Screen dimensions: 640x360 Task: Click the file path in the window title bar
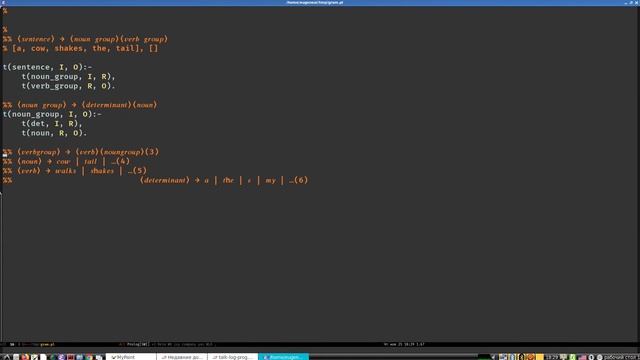click(314, 2)
